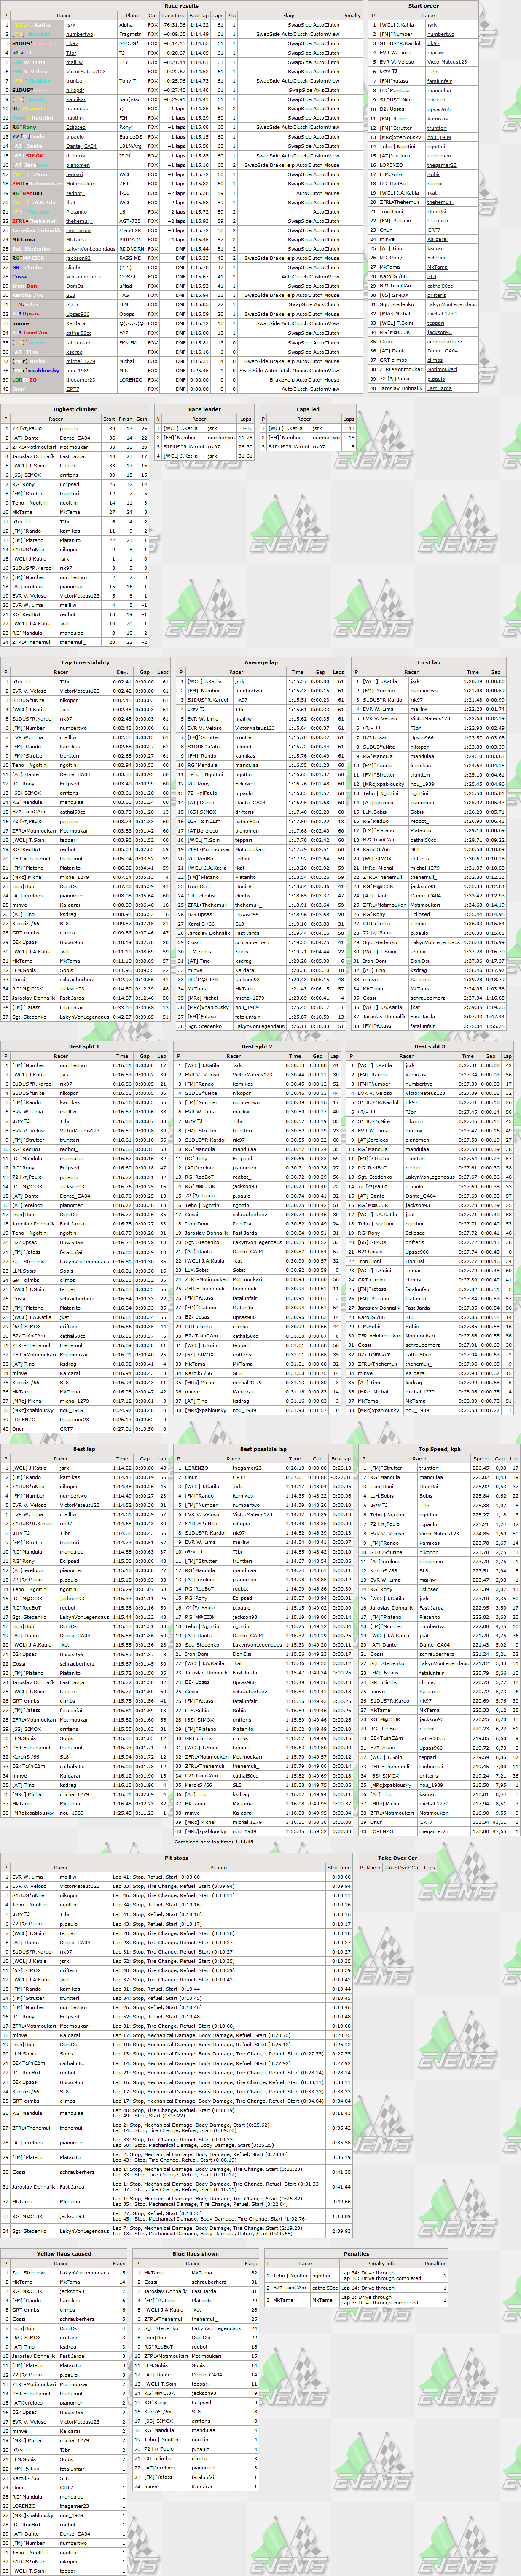521x2576 pixels.
Task: Select the 'Laps led' table title
Action: pyautogui.click(x=308, y=409)
